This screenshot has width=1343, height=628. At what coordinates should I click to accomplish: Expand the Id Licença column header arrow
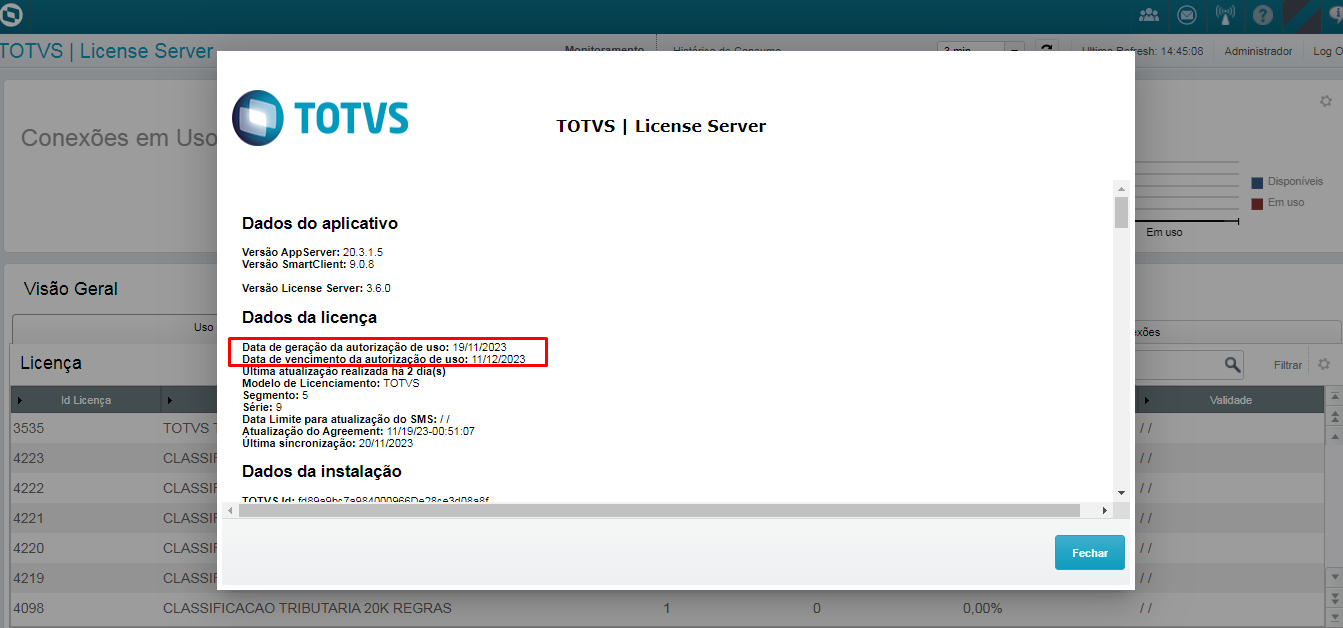tap(20, 400)
